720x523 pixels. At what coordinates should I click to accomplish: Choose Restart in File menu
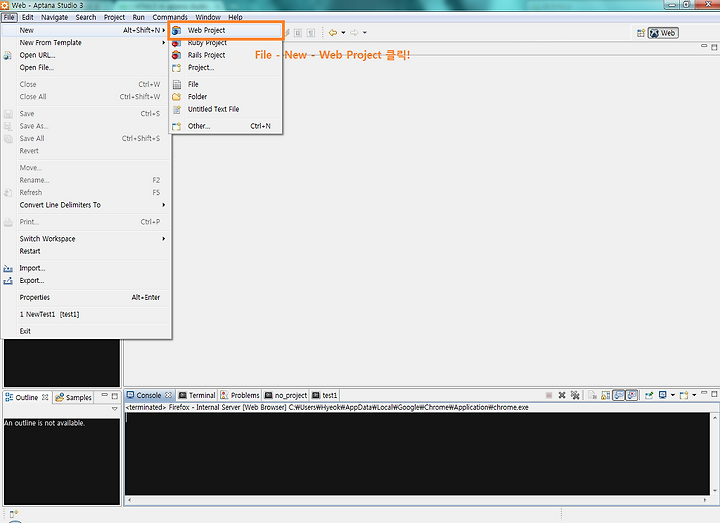(x=87, y=252)
